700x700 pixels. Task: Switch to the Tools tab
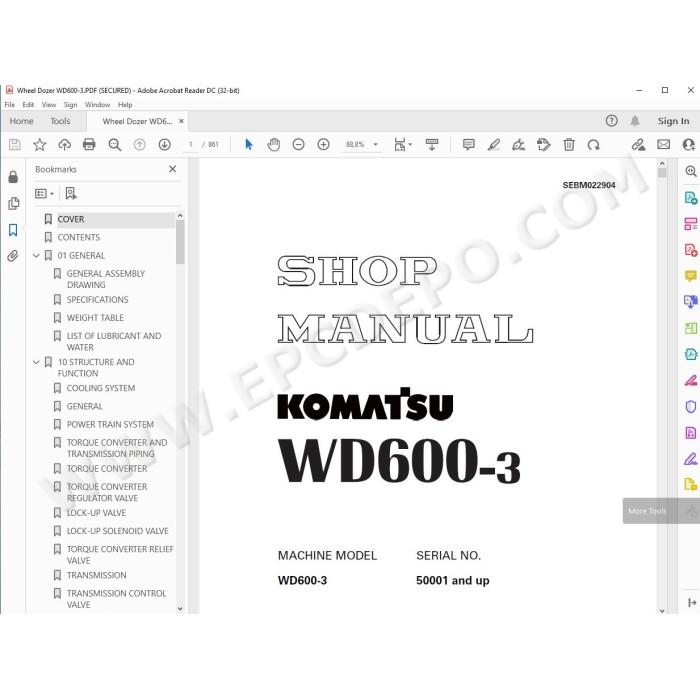click(60, 121)
